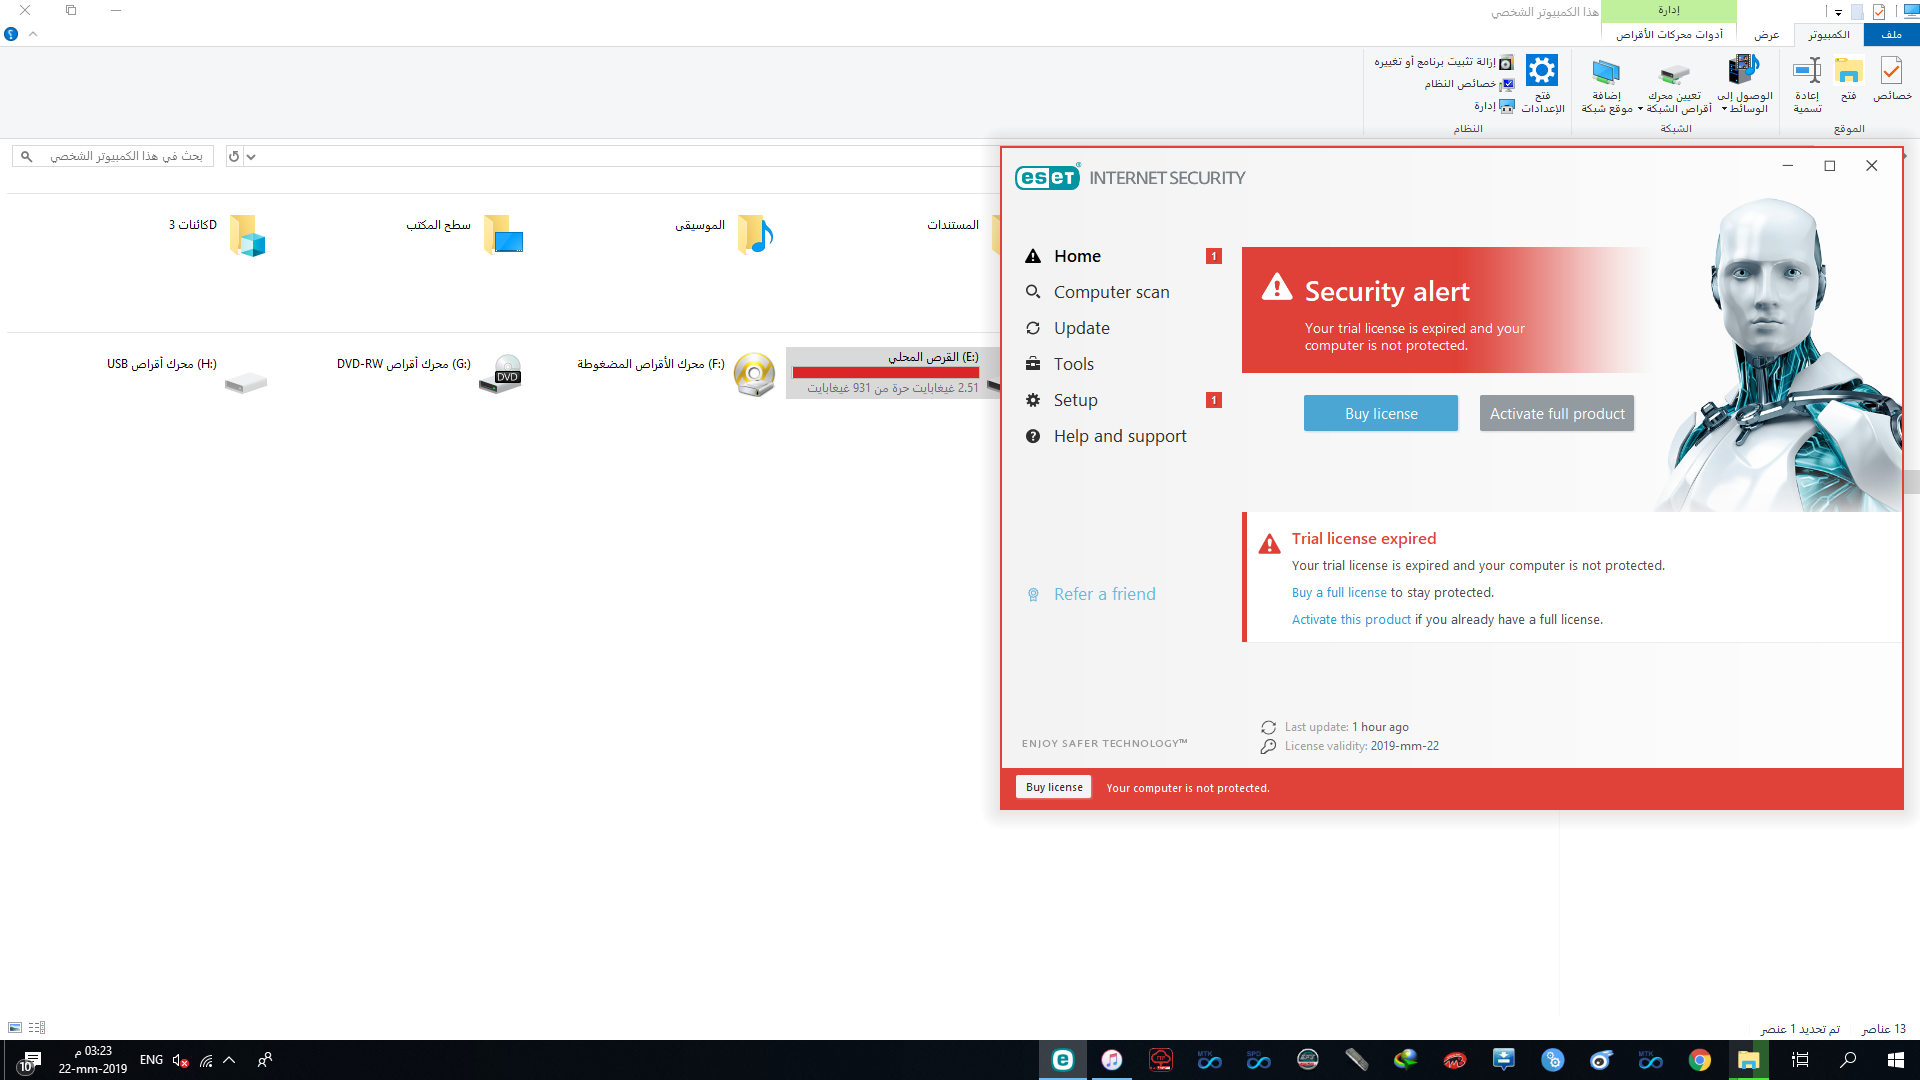Select the Music folder (الموسيقى)
Image resolution: width=1920 pixels, height=1080 pixels.
tap(724, 236)
